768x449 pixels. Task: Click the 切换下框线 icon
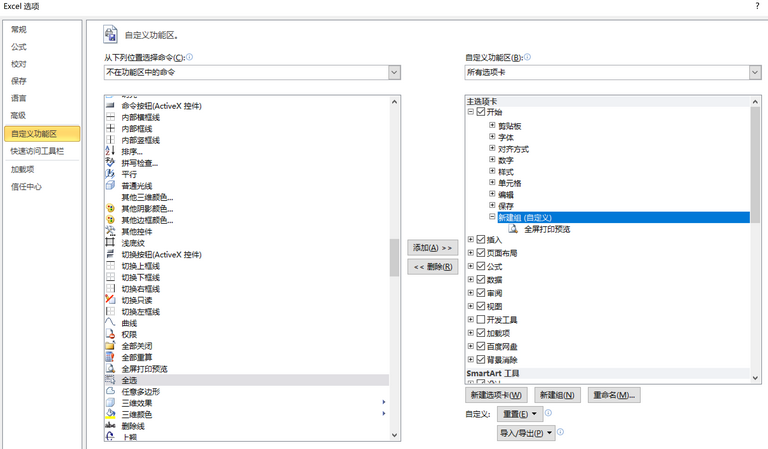pyautogui.click(x=110, y=277)
